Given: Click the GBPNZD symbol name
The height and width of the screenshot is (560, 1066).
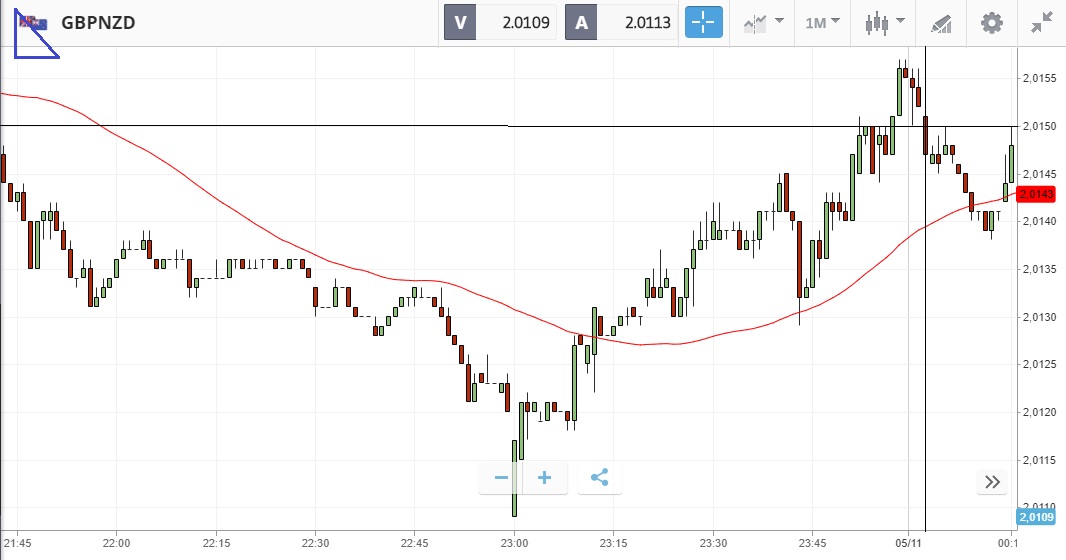Looking at the screenshot, I should click(98, 22).
